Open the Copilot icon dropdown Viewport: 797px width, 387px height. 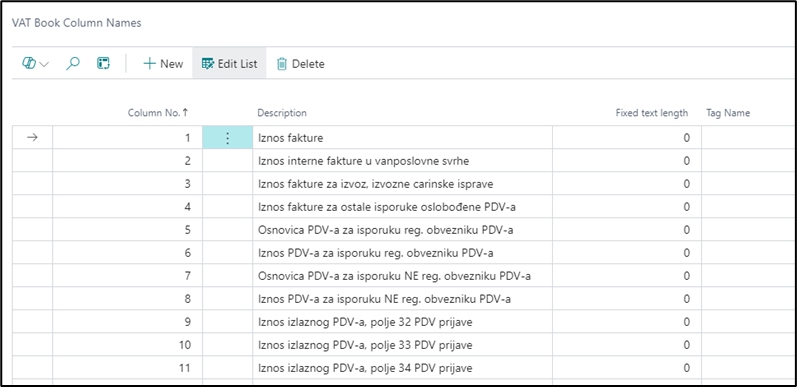[x=36, y=64]
